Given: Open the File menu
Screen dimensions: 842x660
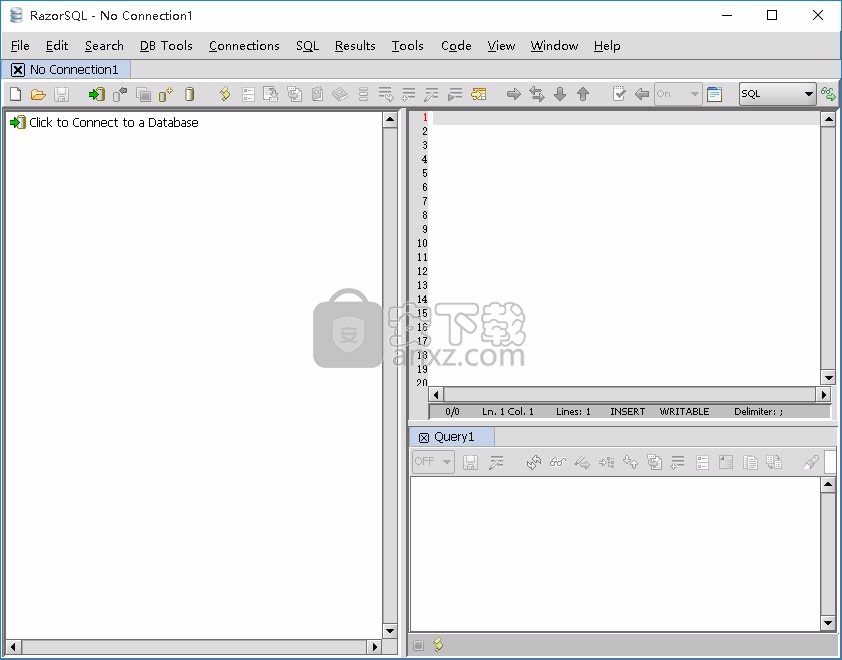Looking at the screenshot, I should (20, 46).
